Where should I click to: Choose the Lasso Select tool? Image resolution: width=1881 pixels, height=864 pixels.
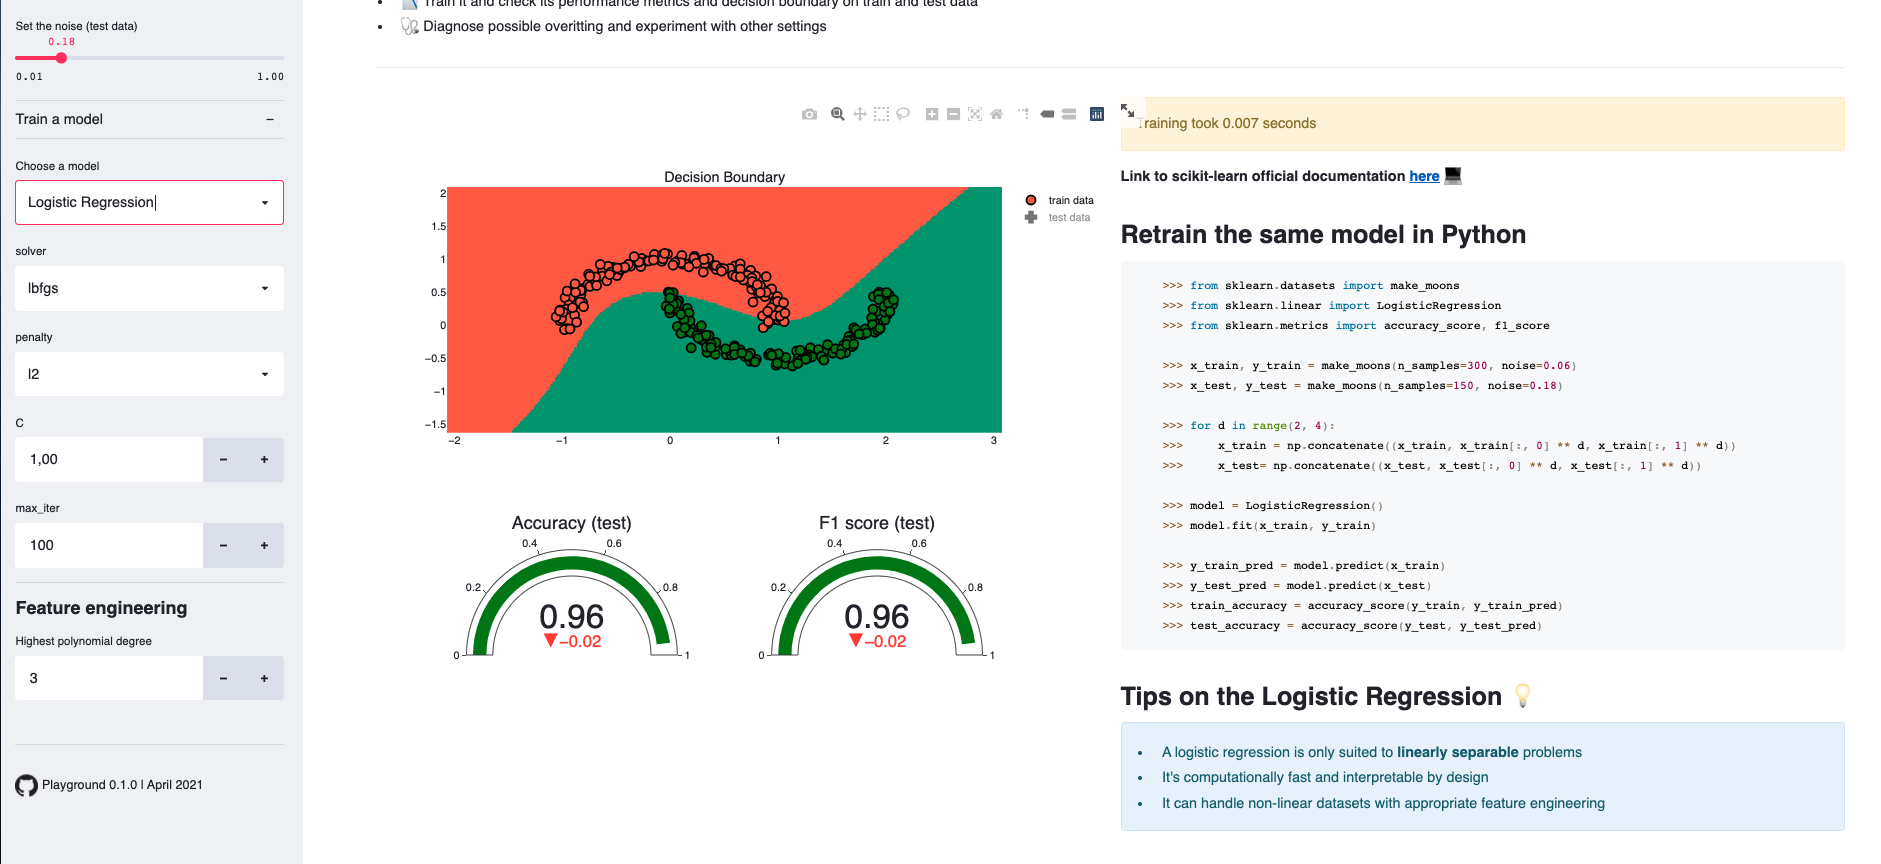click(903, 114)
